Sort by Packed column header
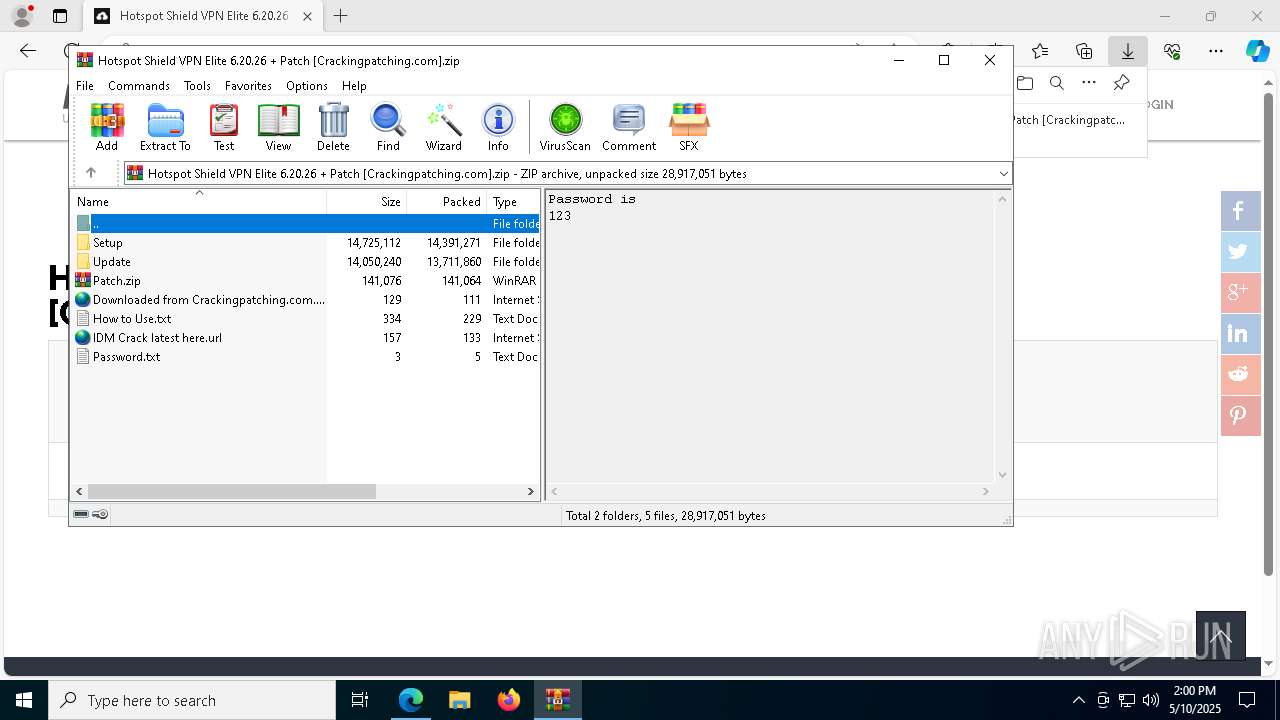This screenshot has height=720, width=1280. pyautogui.click(x=446, y=201)
